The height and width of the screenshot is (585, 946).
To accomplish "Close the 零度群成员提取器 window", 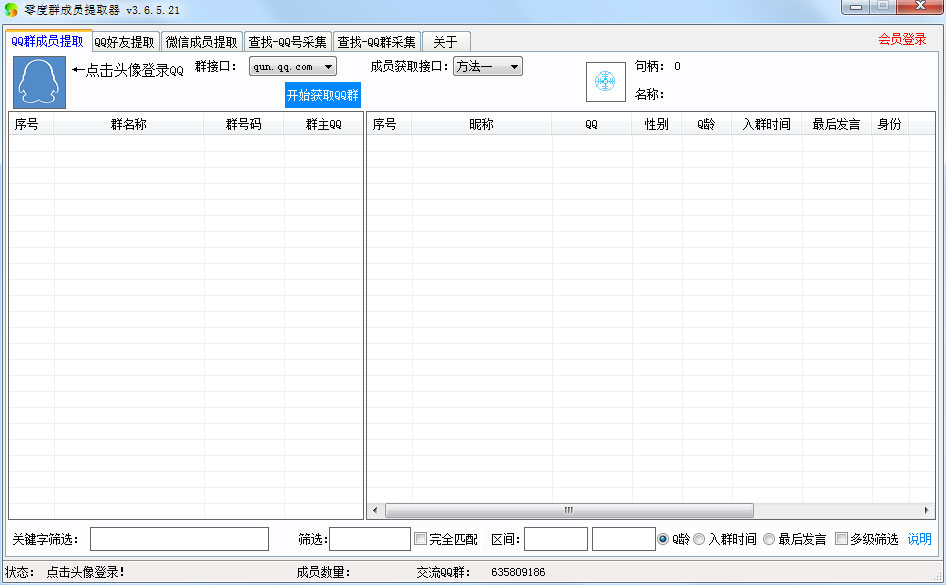I will pos(920,7).
